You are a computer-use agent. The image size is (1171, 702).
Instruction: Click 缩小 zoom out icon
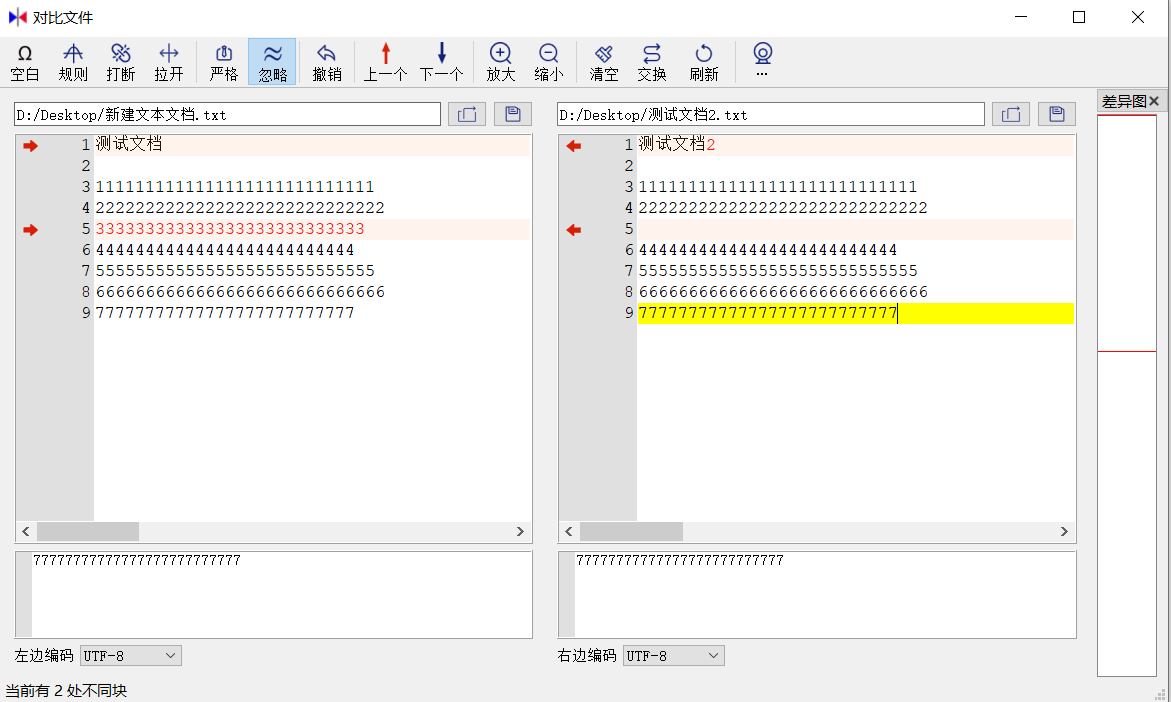(548, 62)
